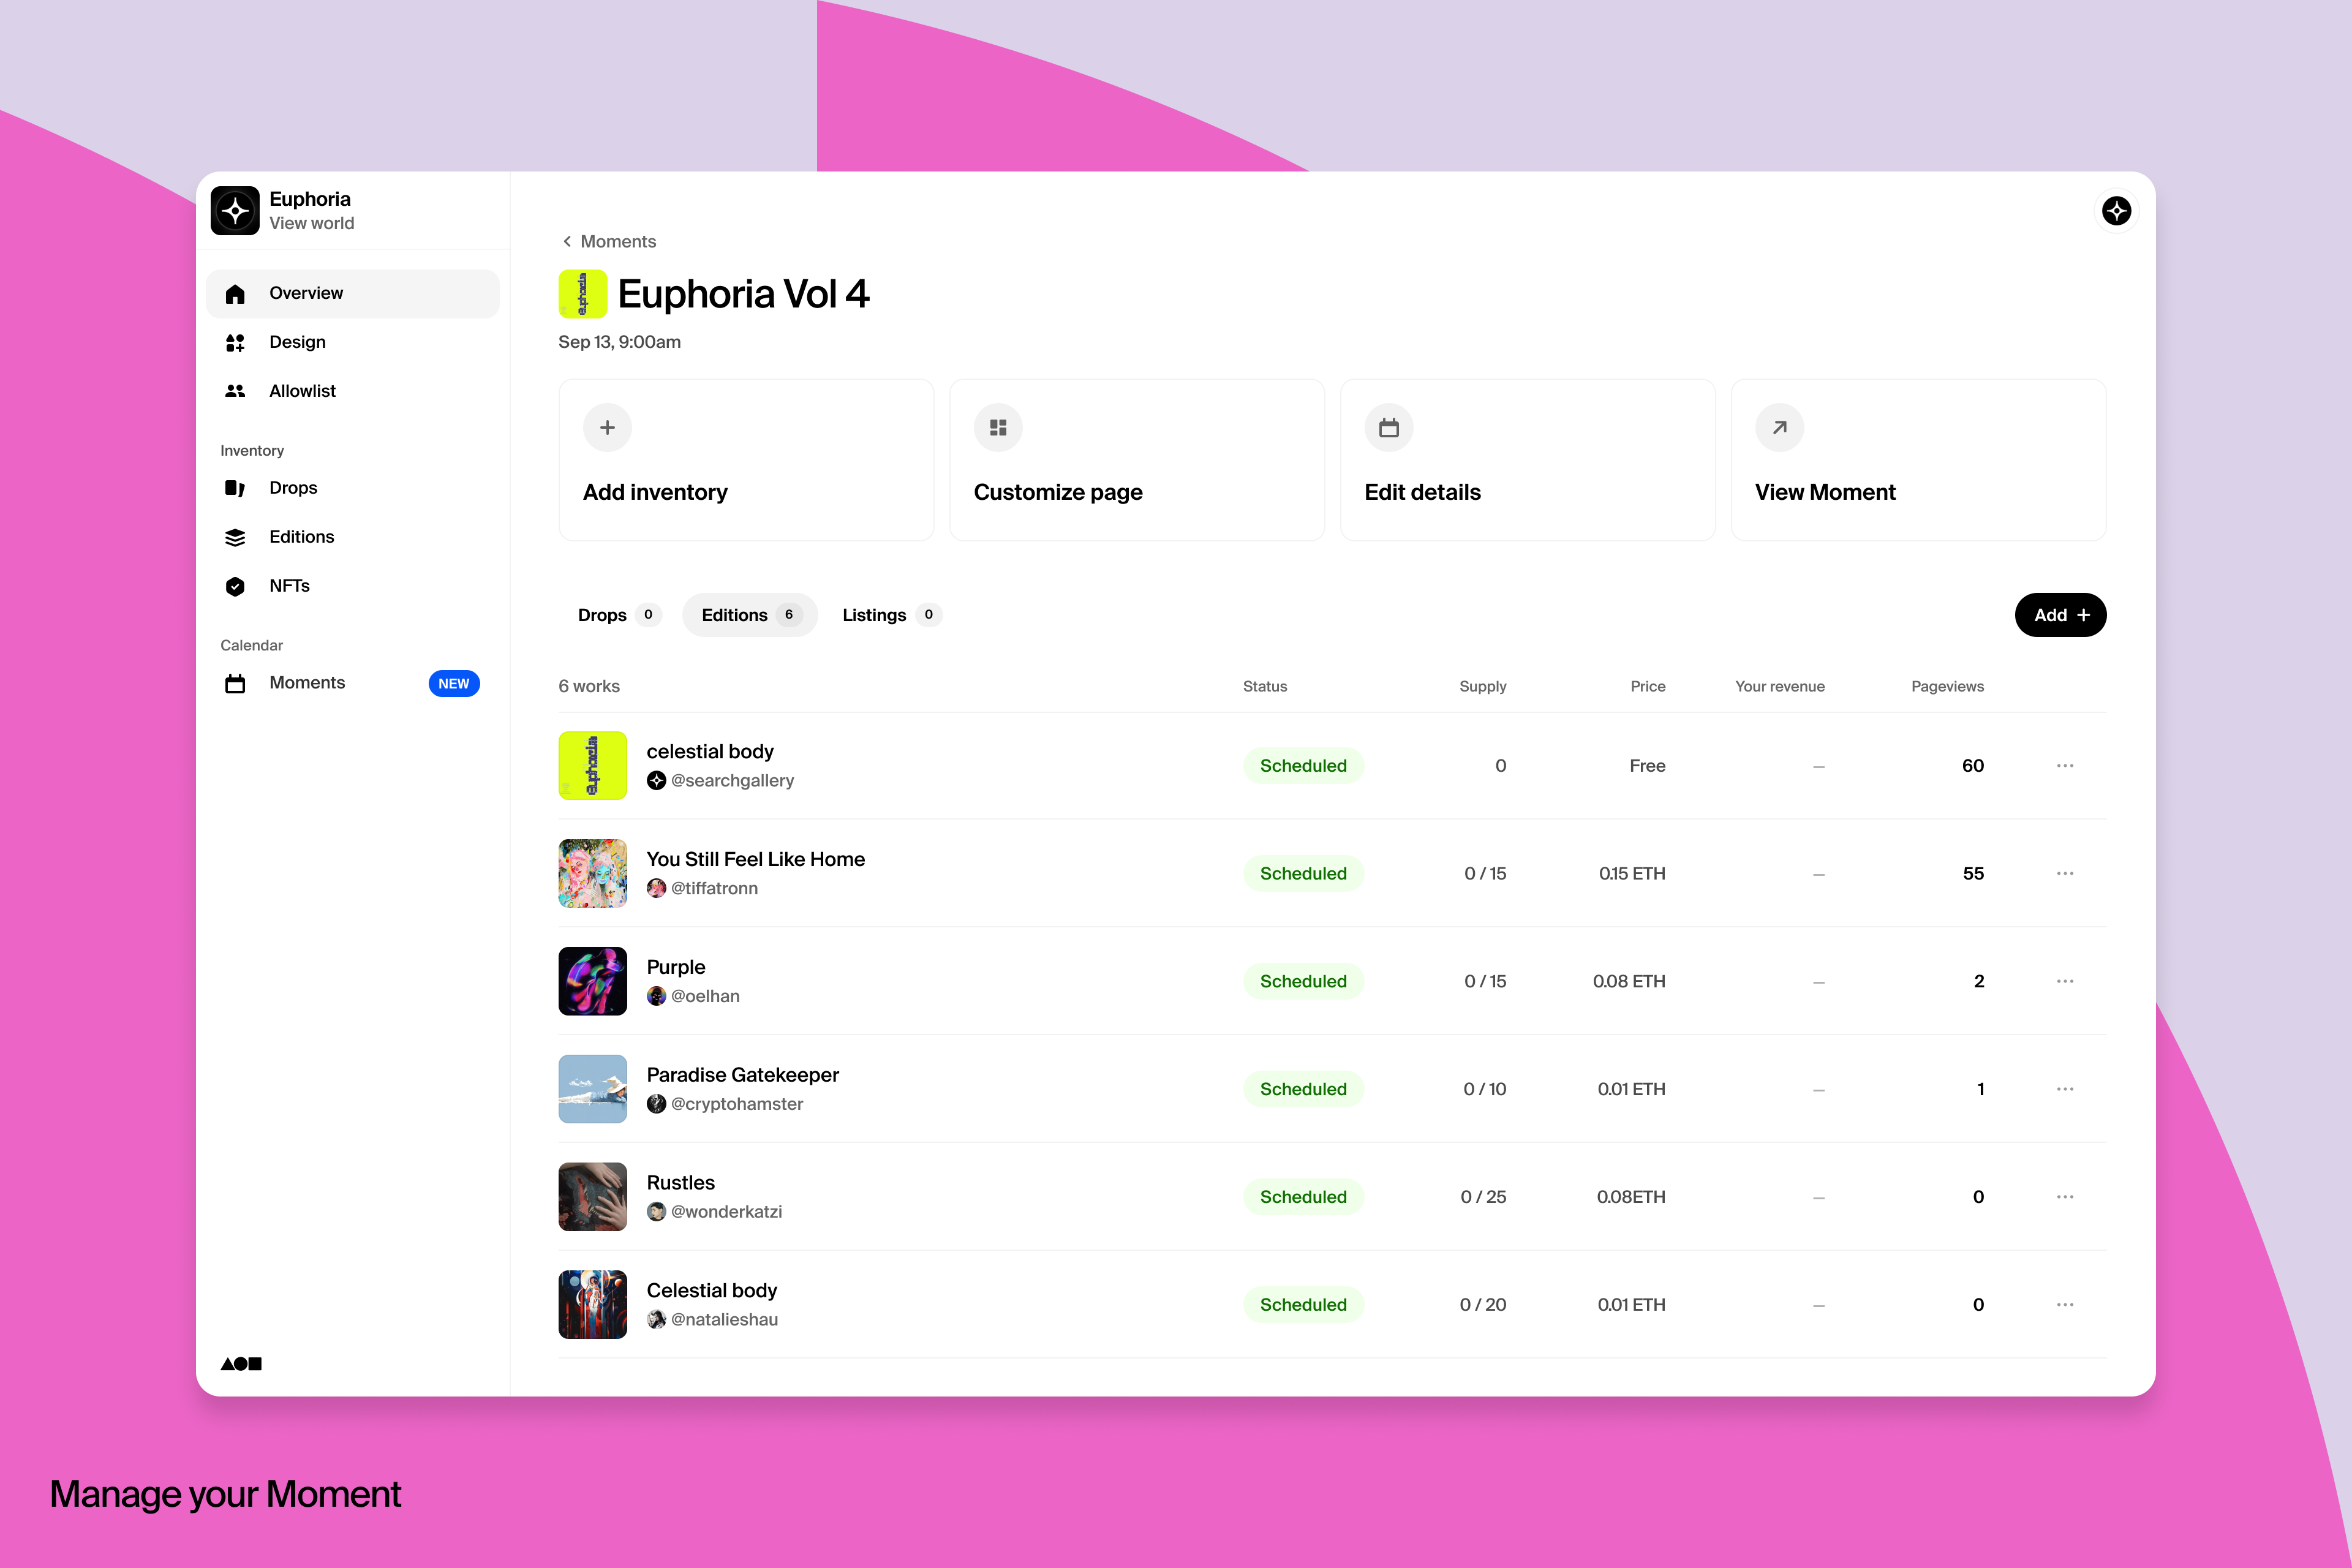This screenshot has width=2352, height=1568.
Task: Click the Allowlist people icon
Action: [235, 391]
